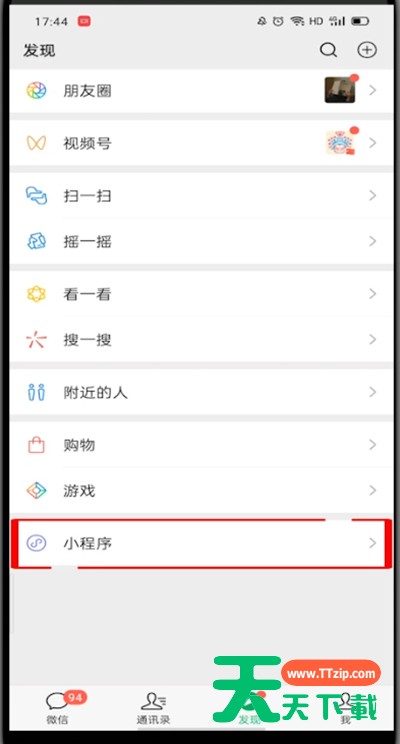Expand the 扫一扫 row chevron

click(x=372, y=195)
